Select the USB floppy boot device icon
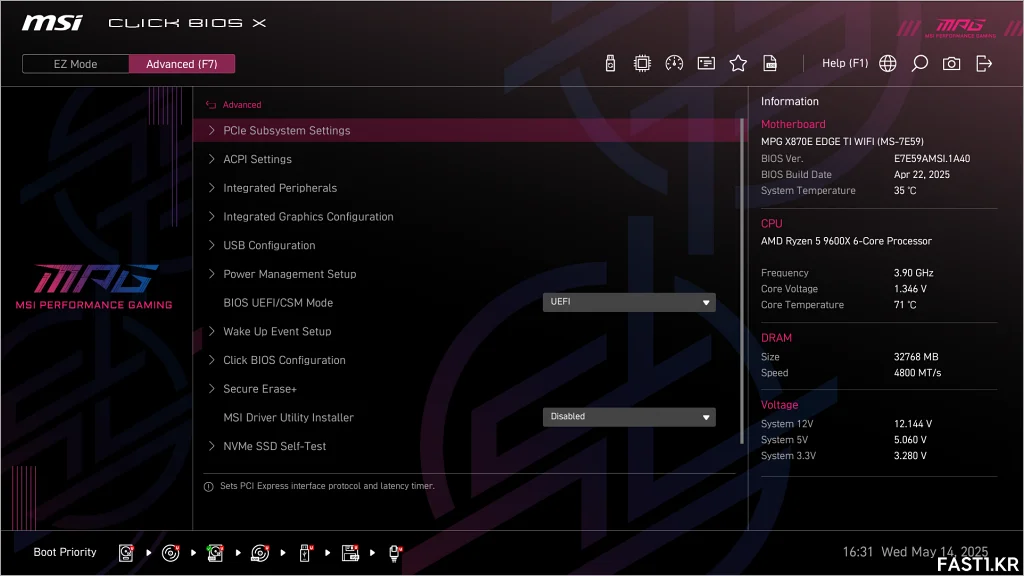This screenshot has height=576, width=1024. pos(350,553)
